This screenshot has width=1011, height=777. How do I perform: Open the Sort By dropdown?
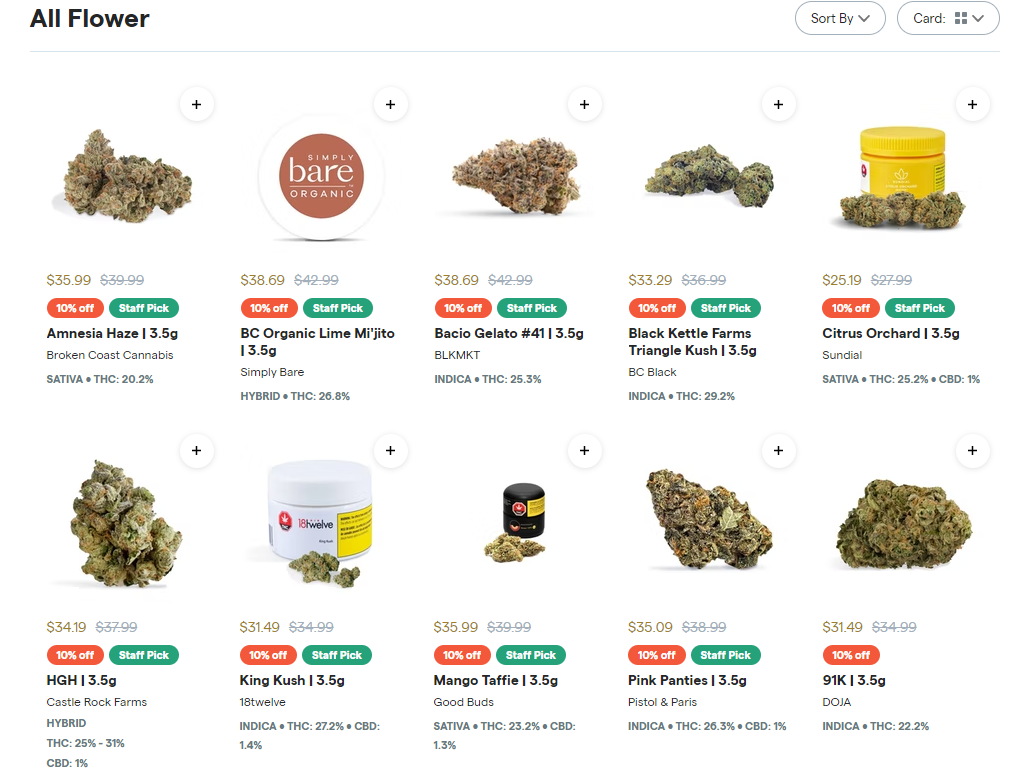(x=840, y=18)
